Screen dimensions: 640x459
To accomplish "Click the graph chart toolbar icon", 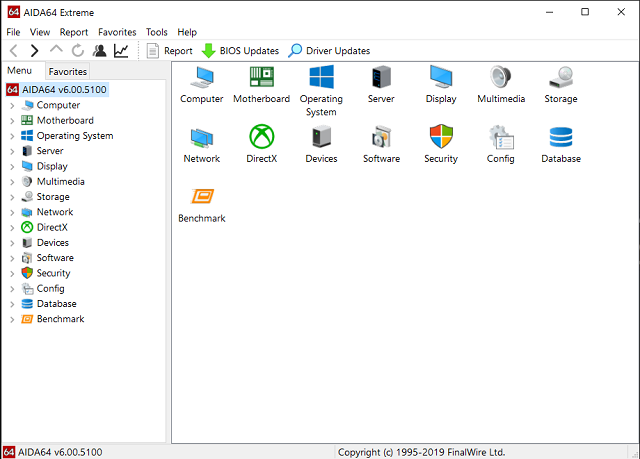I will click(x=121, y=51).
